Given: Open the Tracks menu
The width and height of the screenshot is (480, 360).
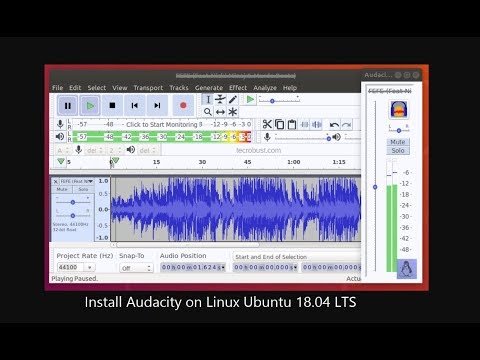Looking at the screenshot, I should pyautogui.click(x=179, y=88).
